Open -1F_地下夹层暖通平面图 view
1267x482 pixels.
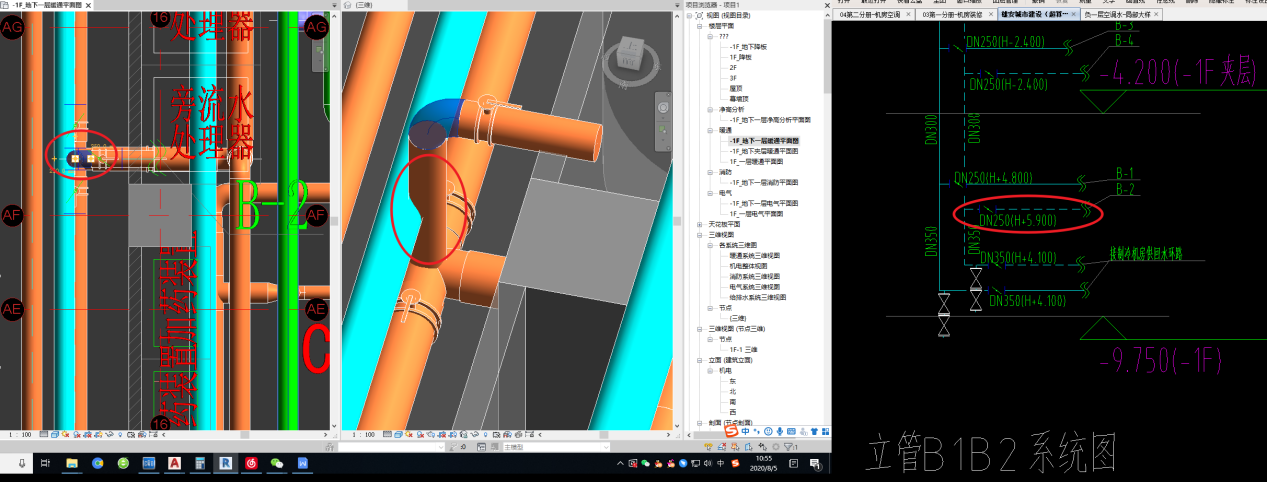764,151
